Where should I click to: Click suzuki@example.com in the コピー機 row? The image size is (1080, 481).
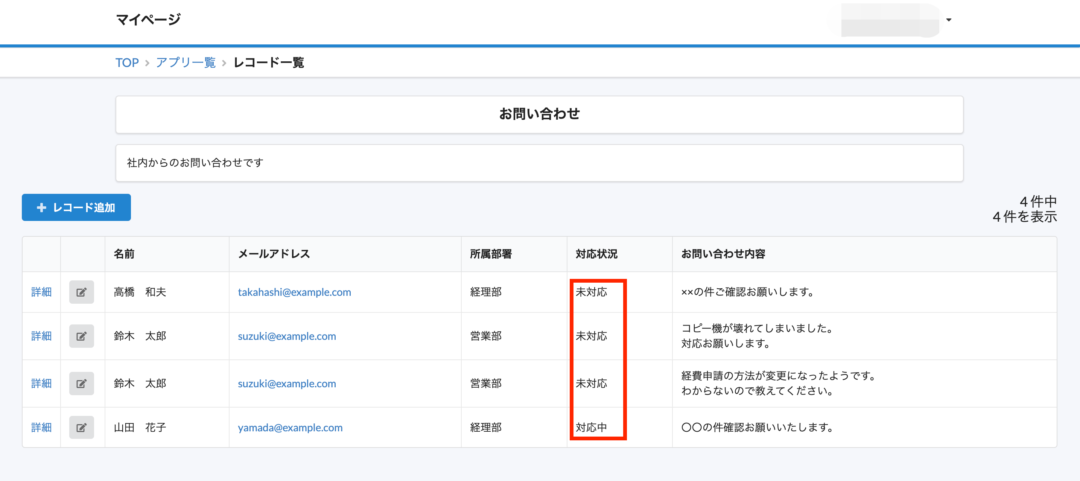click(286, 337)
